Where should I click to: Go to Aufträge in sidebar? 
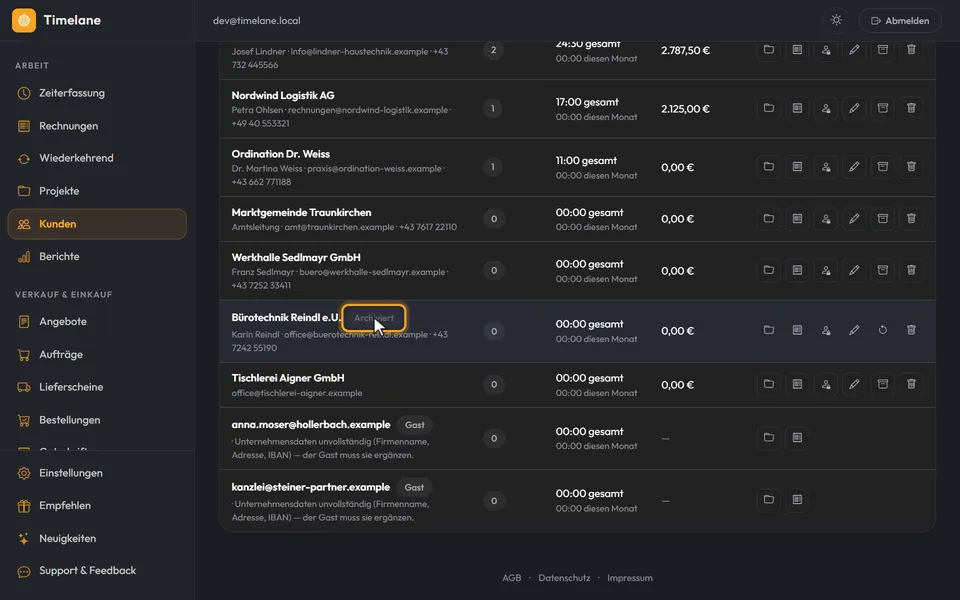pos(97,354)
